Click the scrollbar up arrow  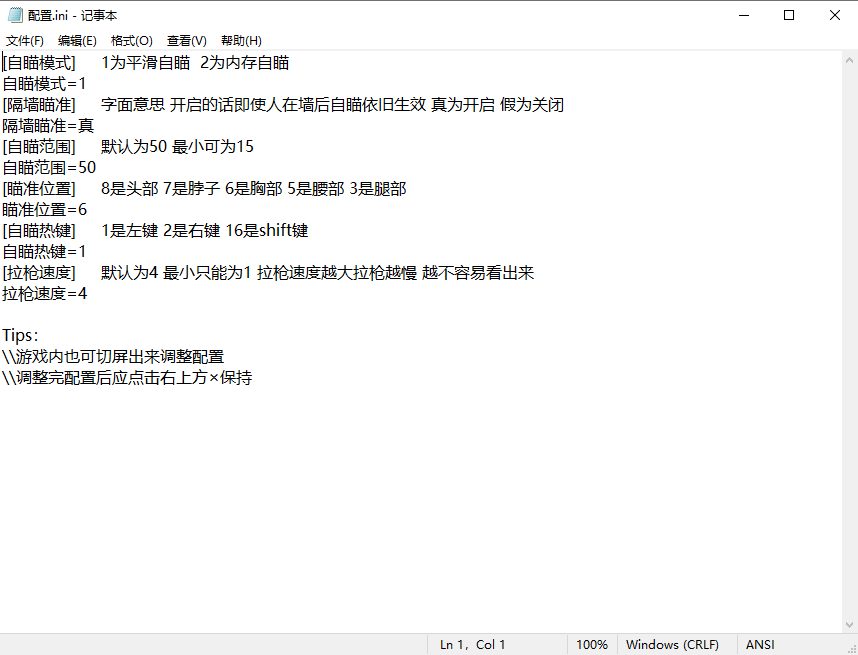pyautogui.click(x=849, y=60)
